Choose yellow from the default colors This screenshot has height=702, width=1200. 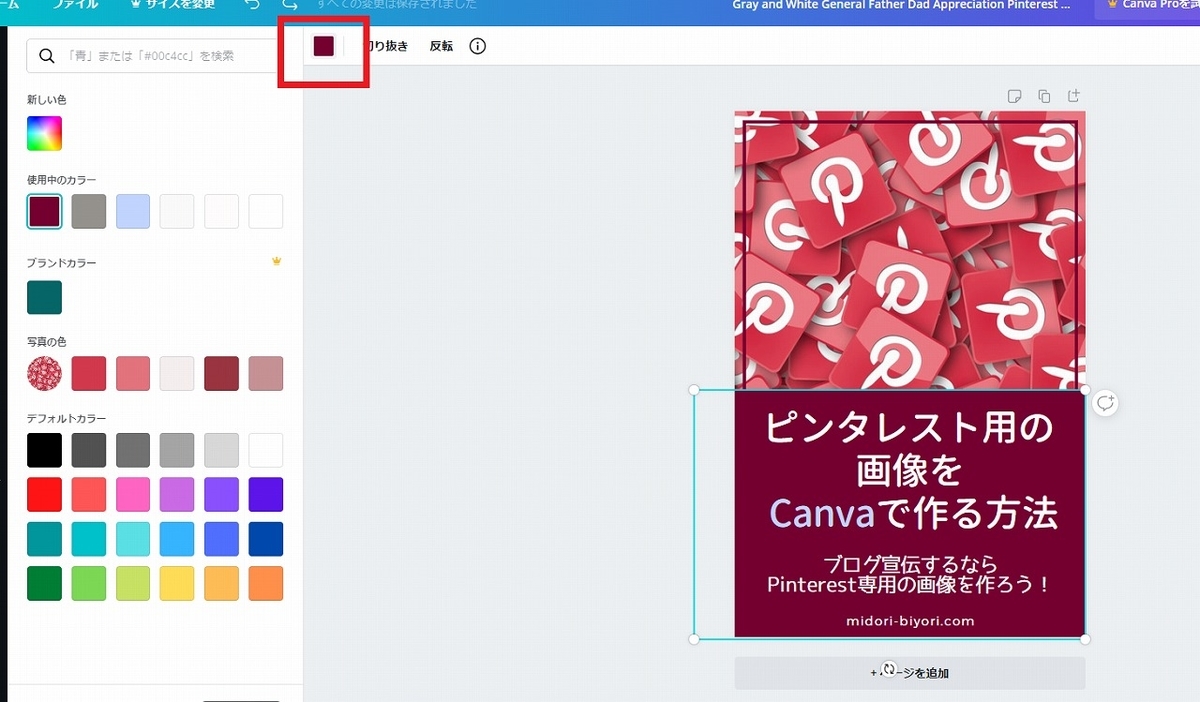[177, 583]
